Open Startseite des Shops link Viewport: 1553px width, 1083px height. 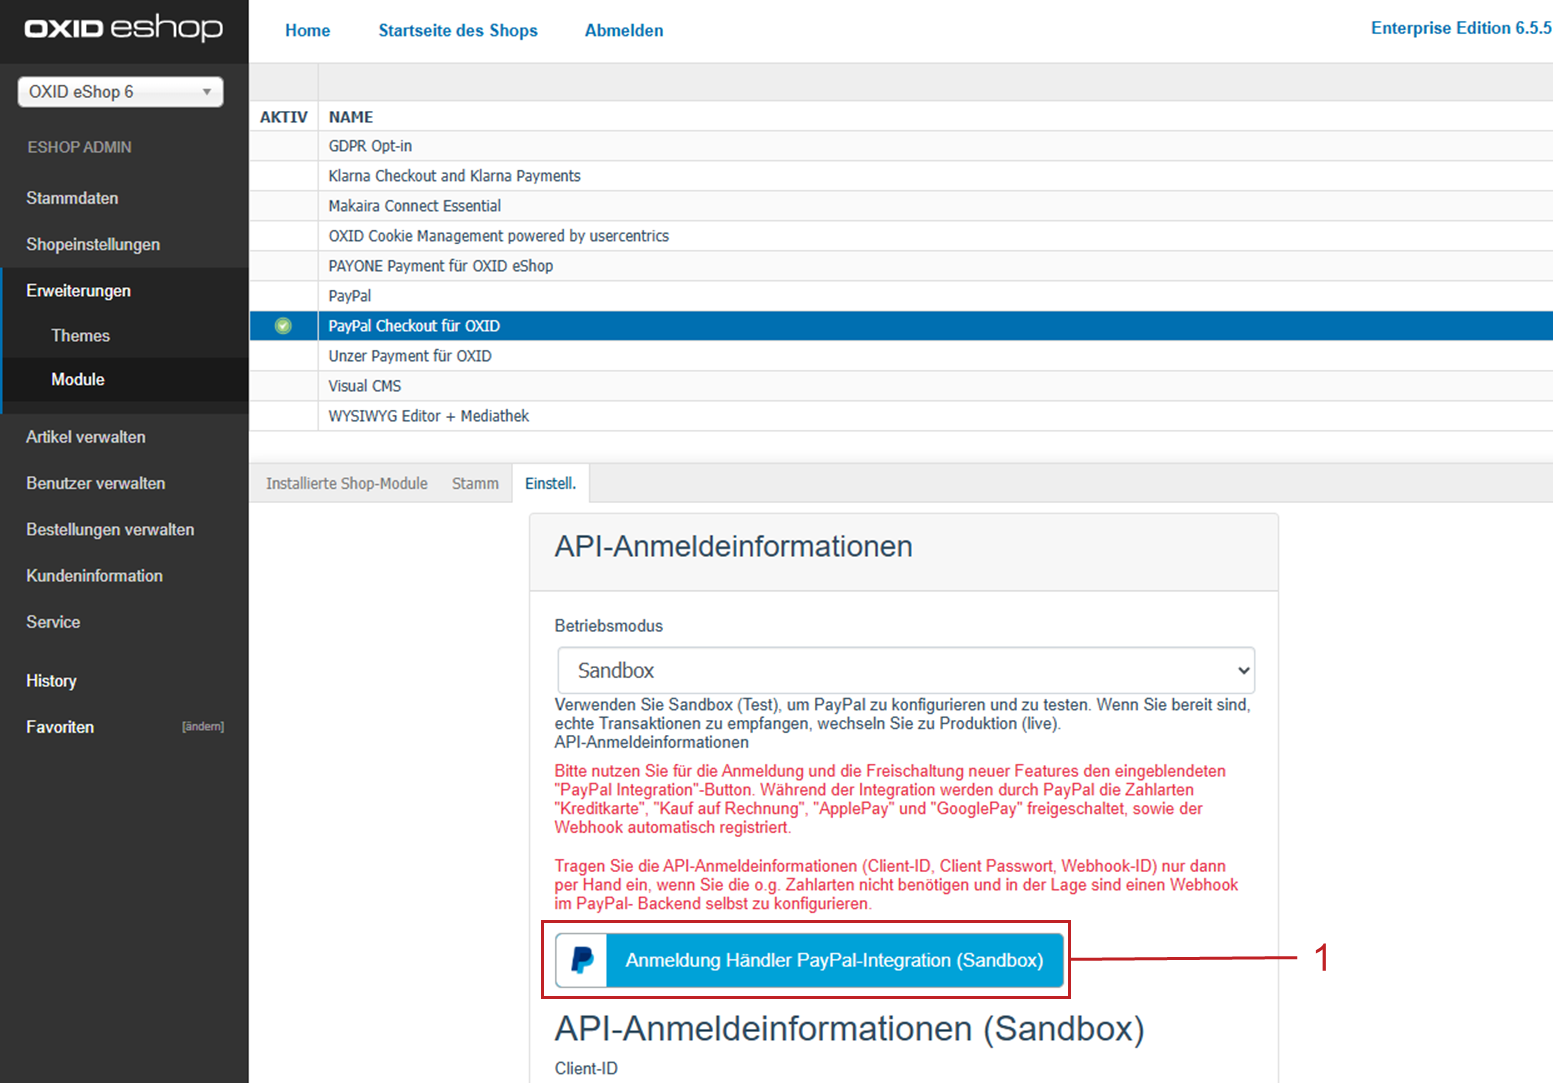coord(458,31)
